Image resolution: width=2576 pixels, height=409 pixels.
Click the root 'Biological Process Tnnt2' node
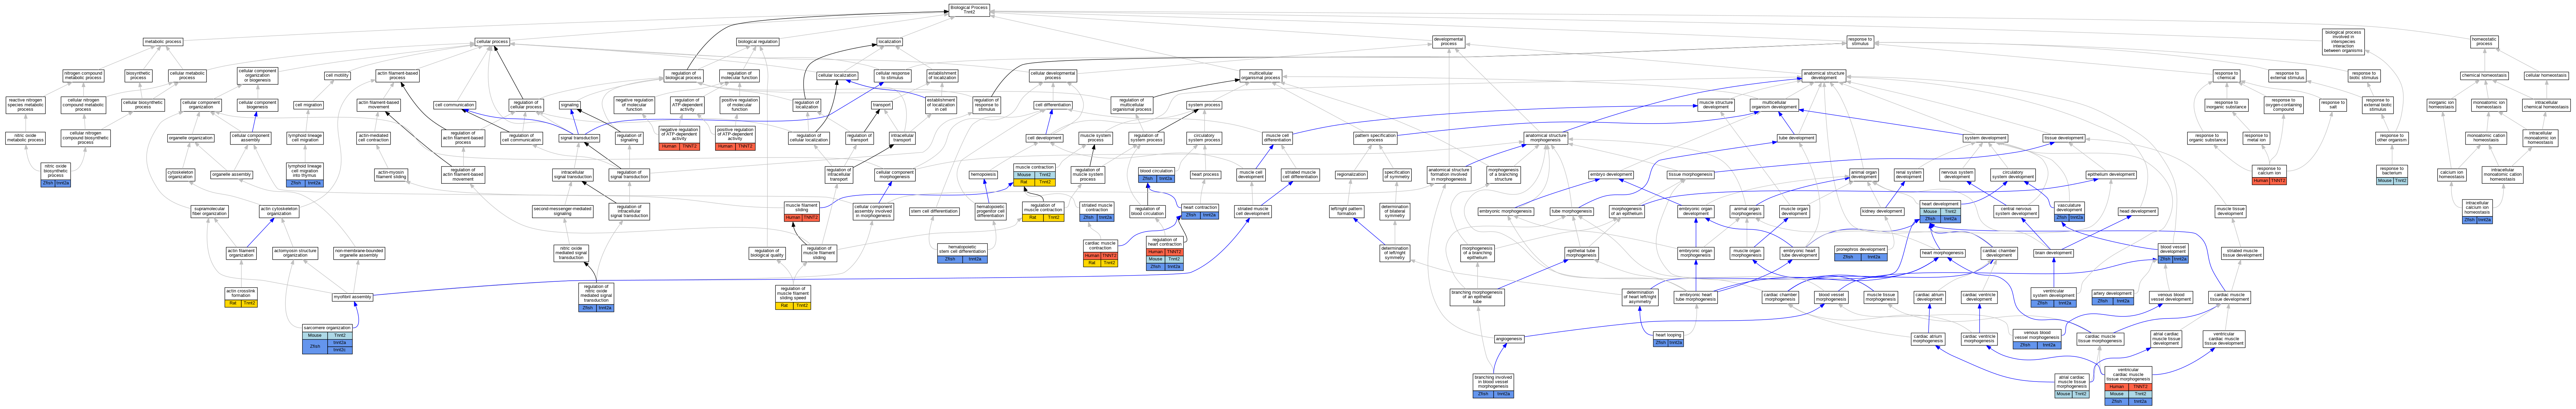(x=970, y=10)
